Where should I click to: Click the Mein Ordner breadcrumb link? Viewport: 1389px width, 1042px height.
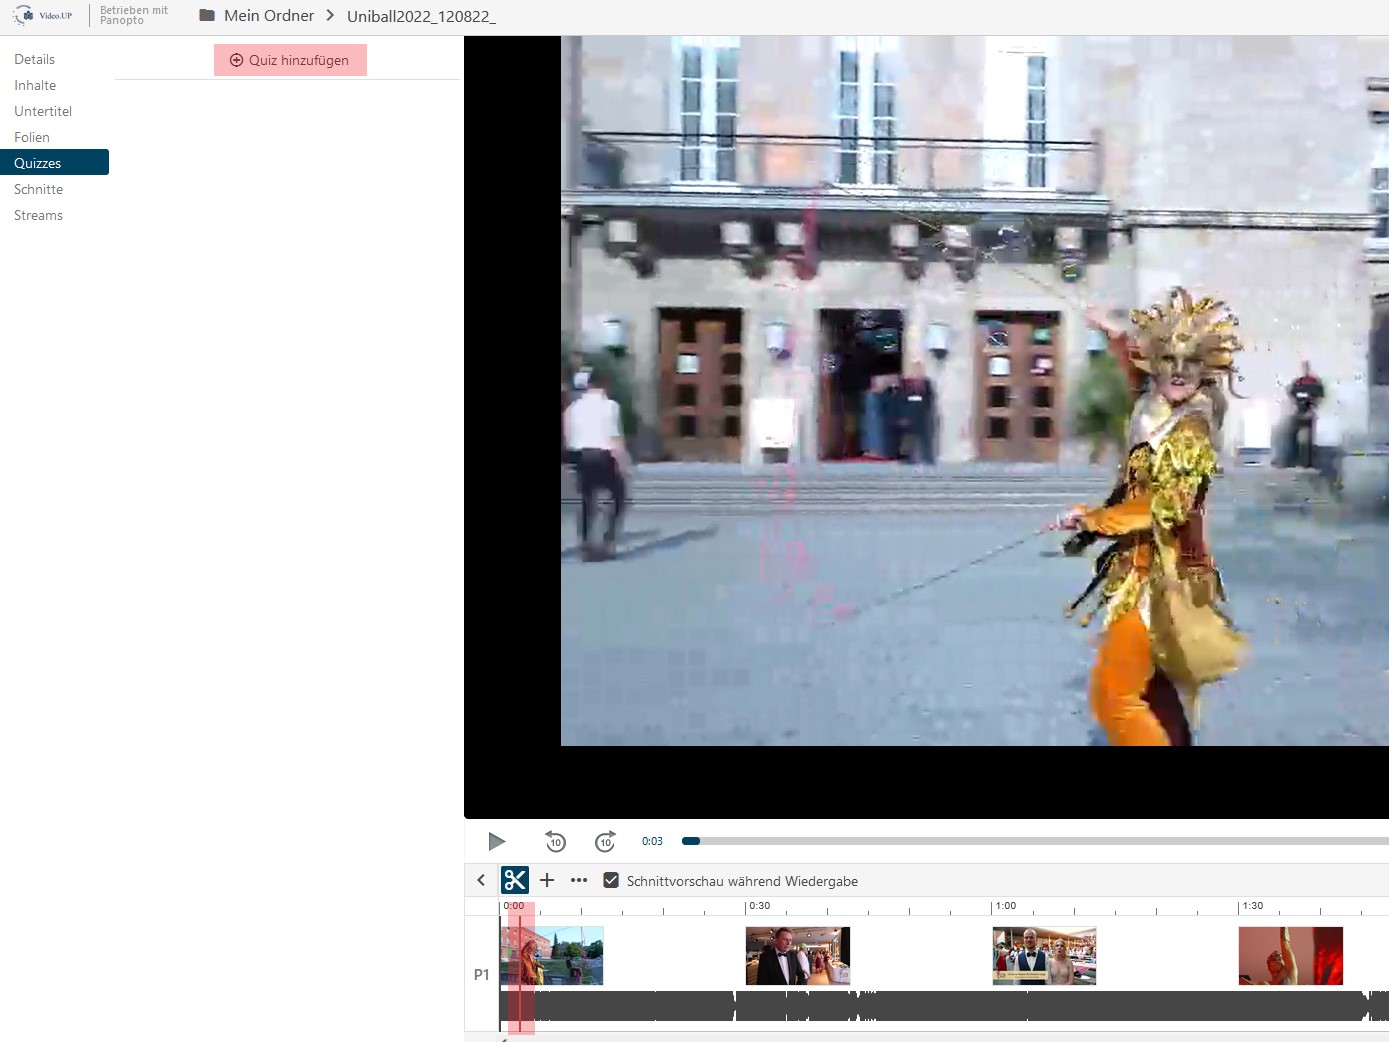[x=269, y=15]
